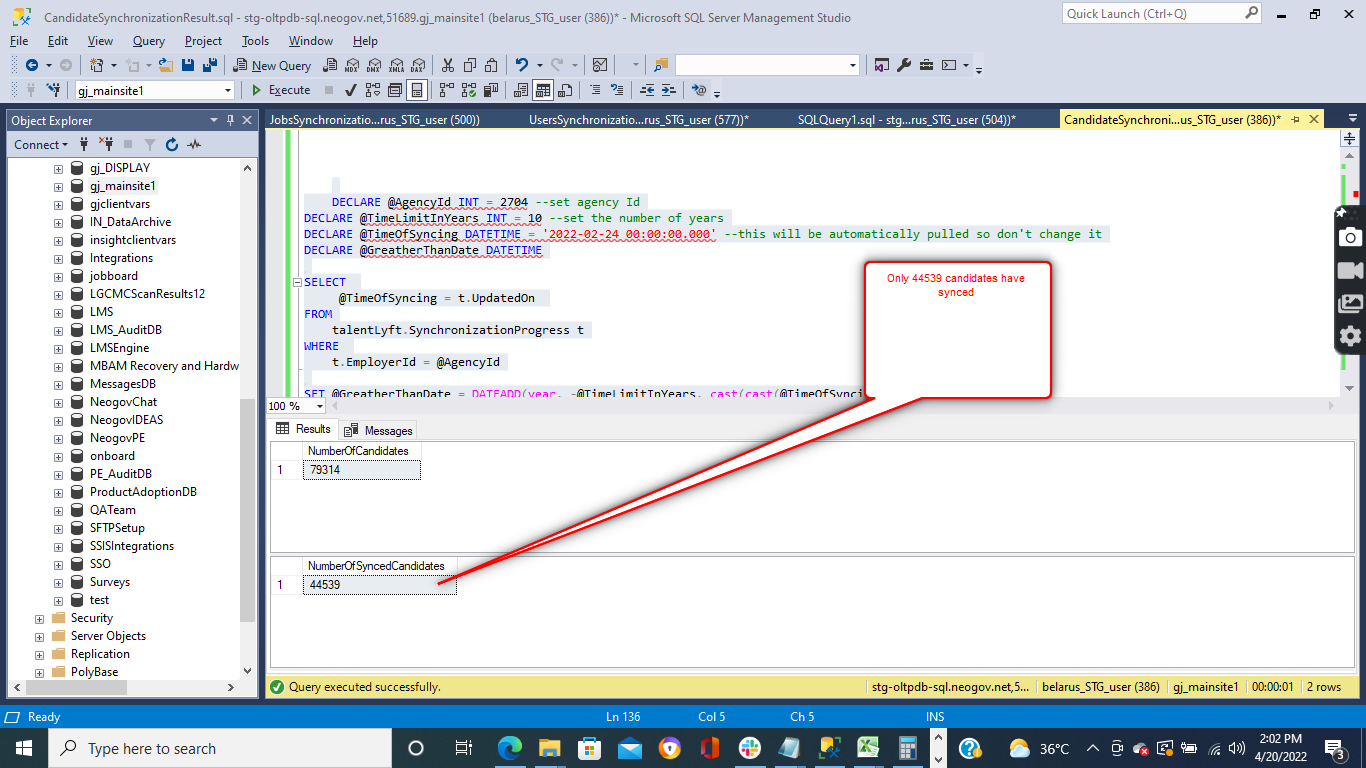Click the Parse checkmark icon
The image size is (1366, 768).
(x=351, y=90)
